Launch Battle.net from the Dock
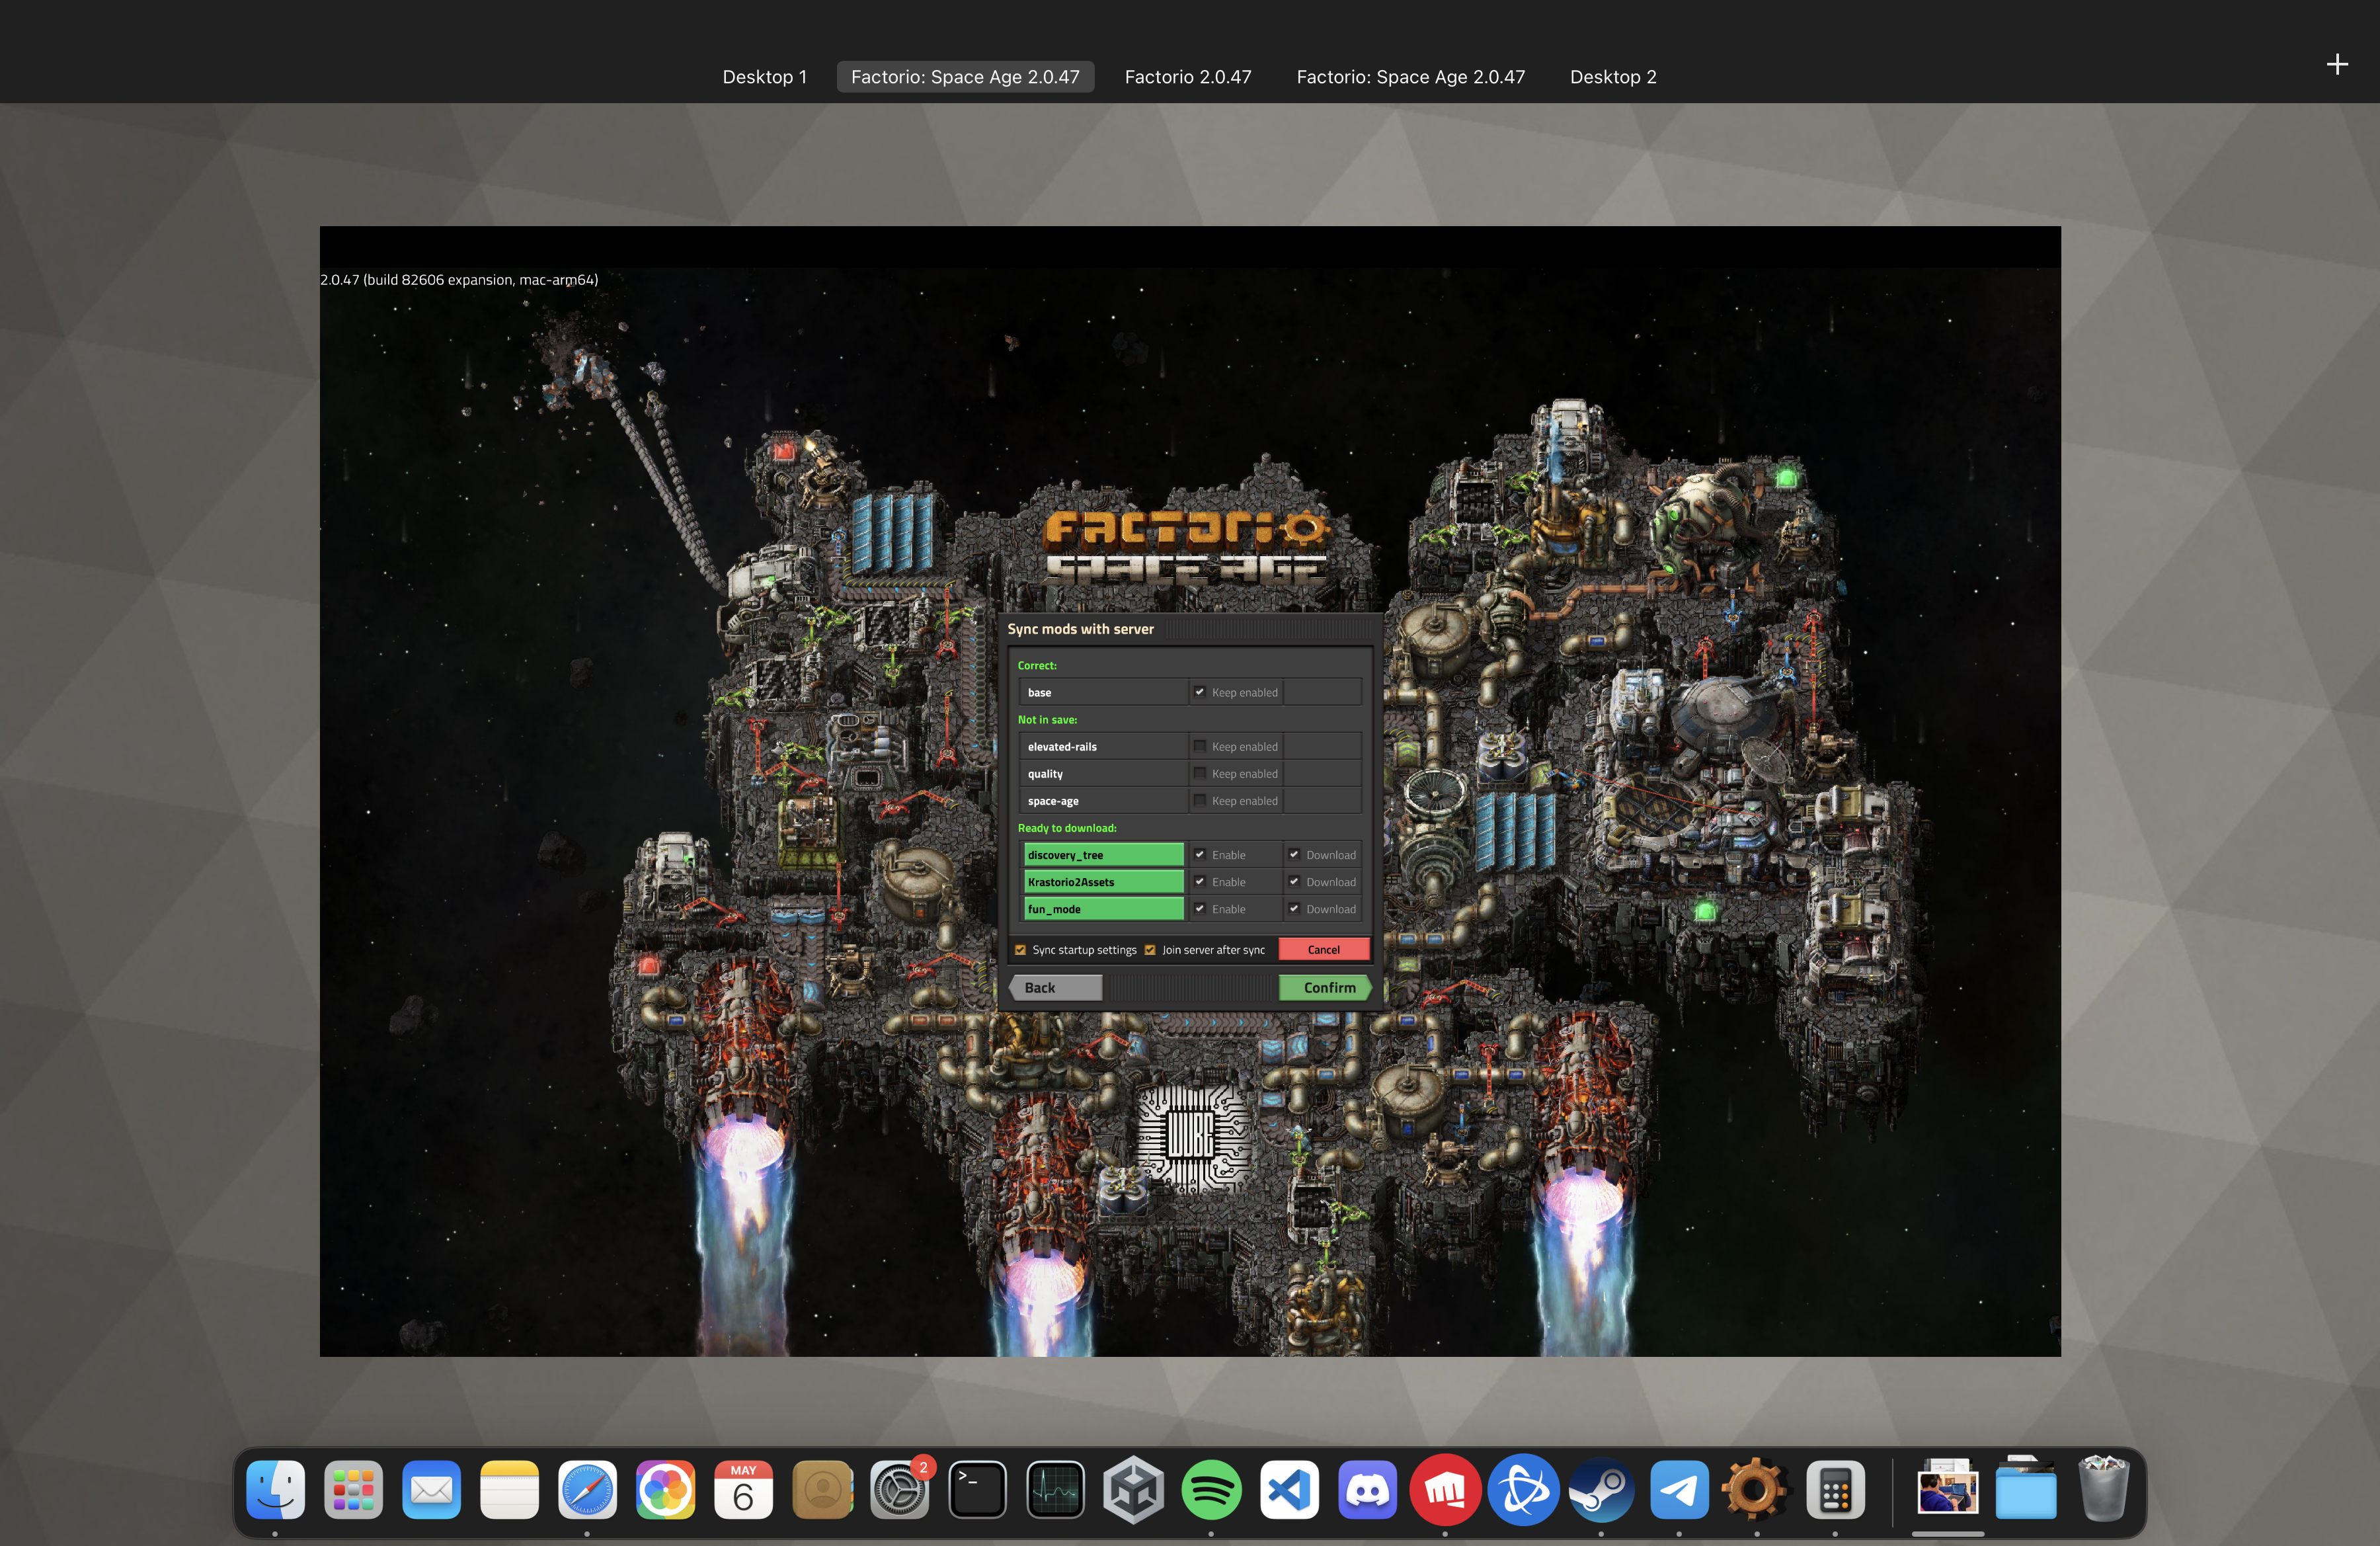This screenshot has width=2380, height=1546. pos(1523,1489)
